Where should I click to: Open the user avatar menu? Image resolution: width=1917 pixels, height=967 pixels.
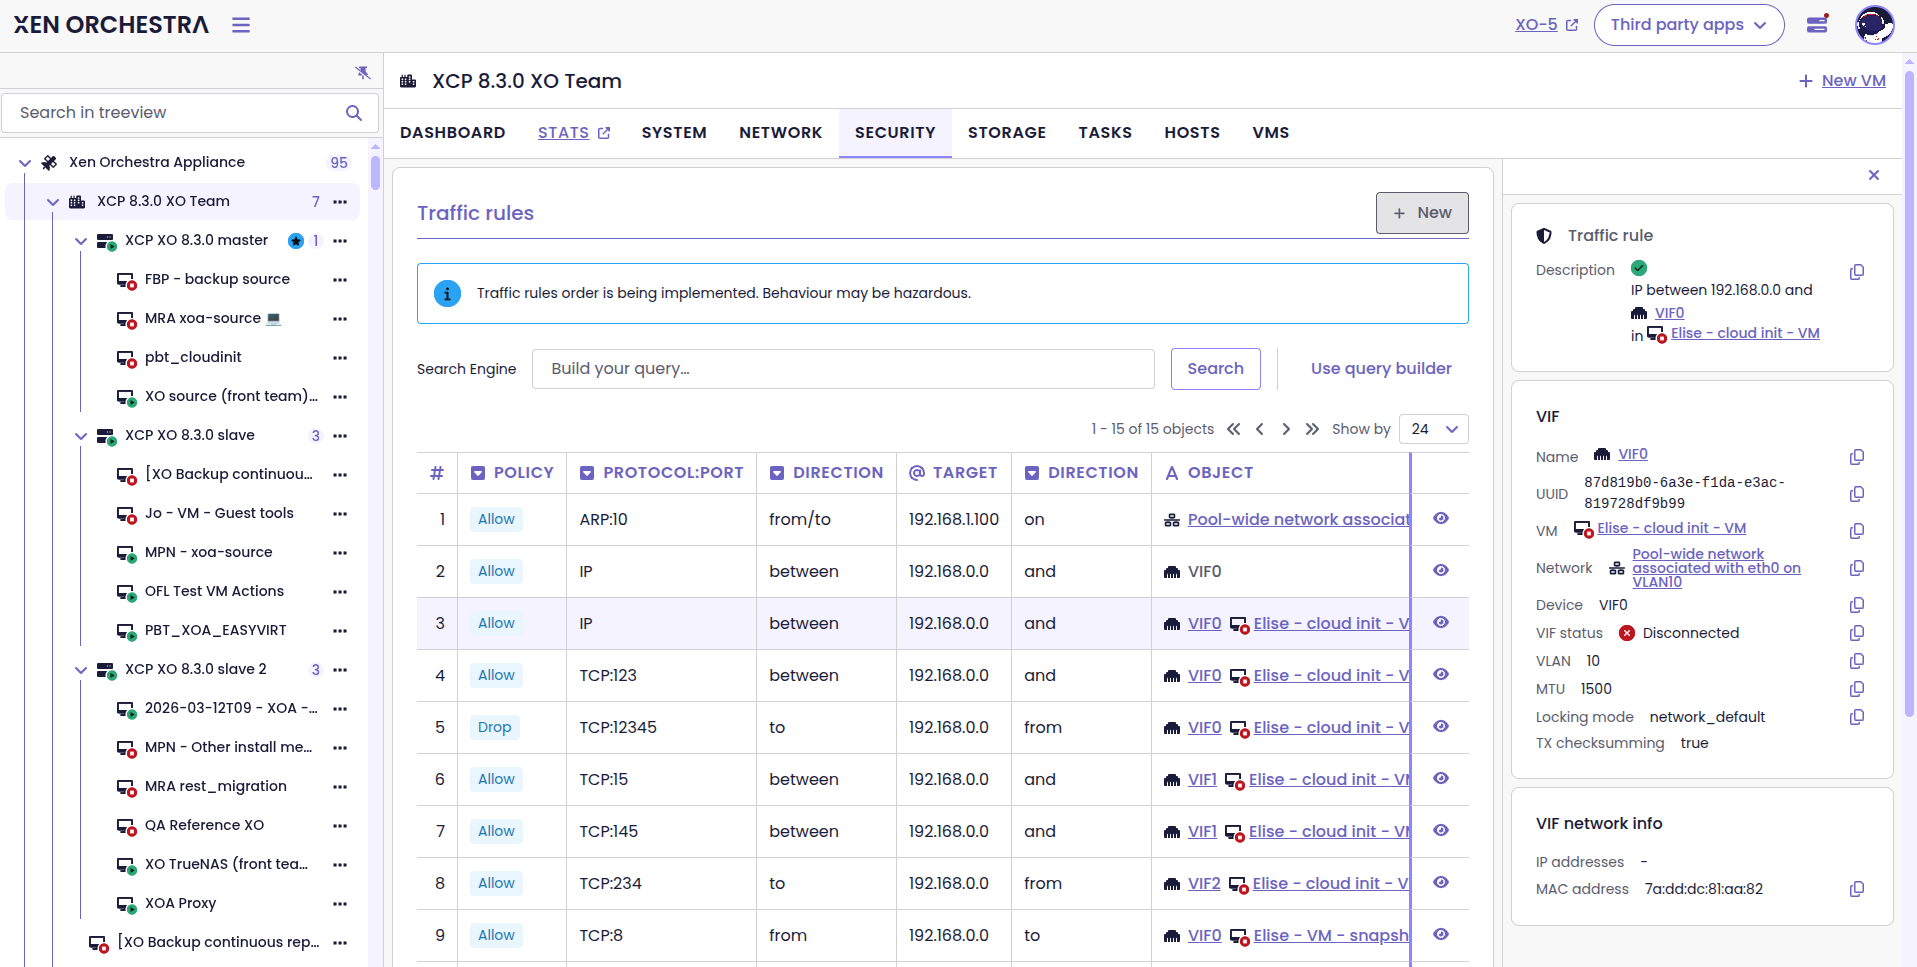coord(1874,25)
